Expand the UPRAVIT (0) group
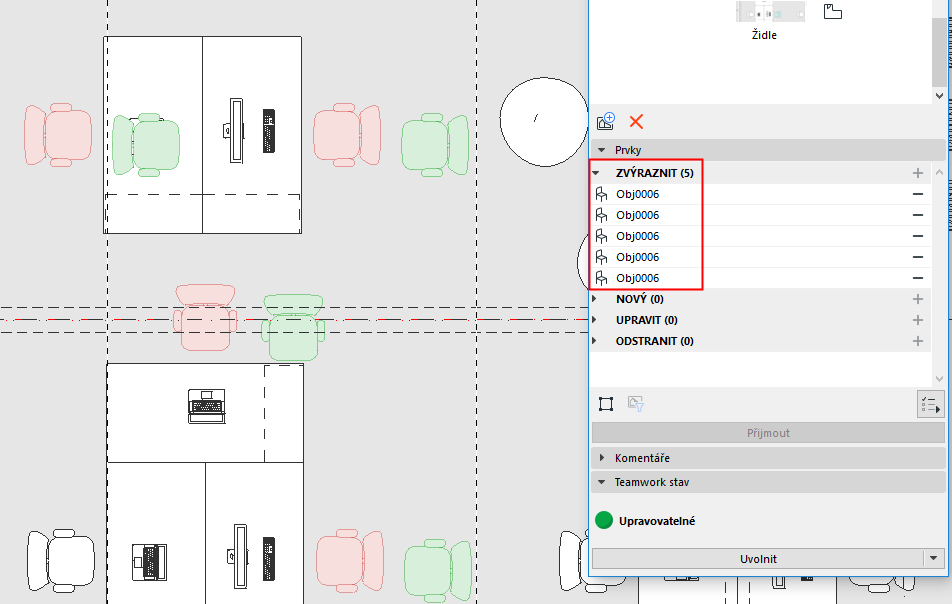Viewport: 952px width, 604px height. point(594,320)
